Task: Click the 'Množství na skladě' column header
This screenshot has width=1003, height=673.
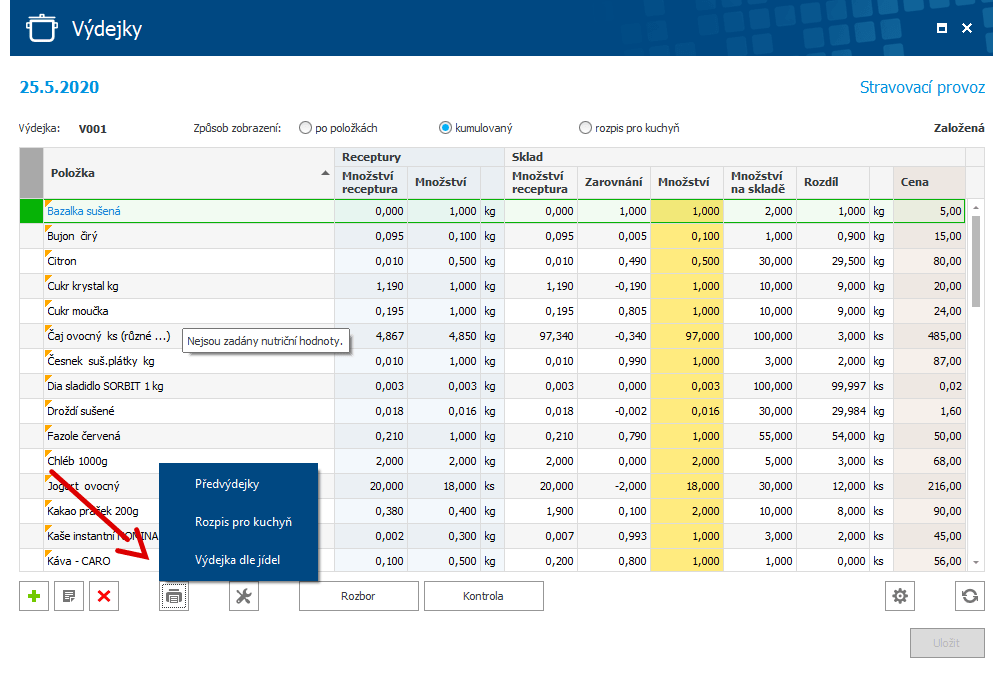Action: [x=759, y=182]
